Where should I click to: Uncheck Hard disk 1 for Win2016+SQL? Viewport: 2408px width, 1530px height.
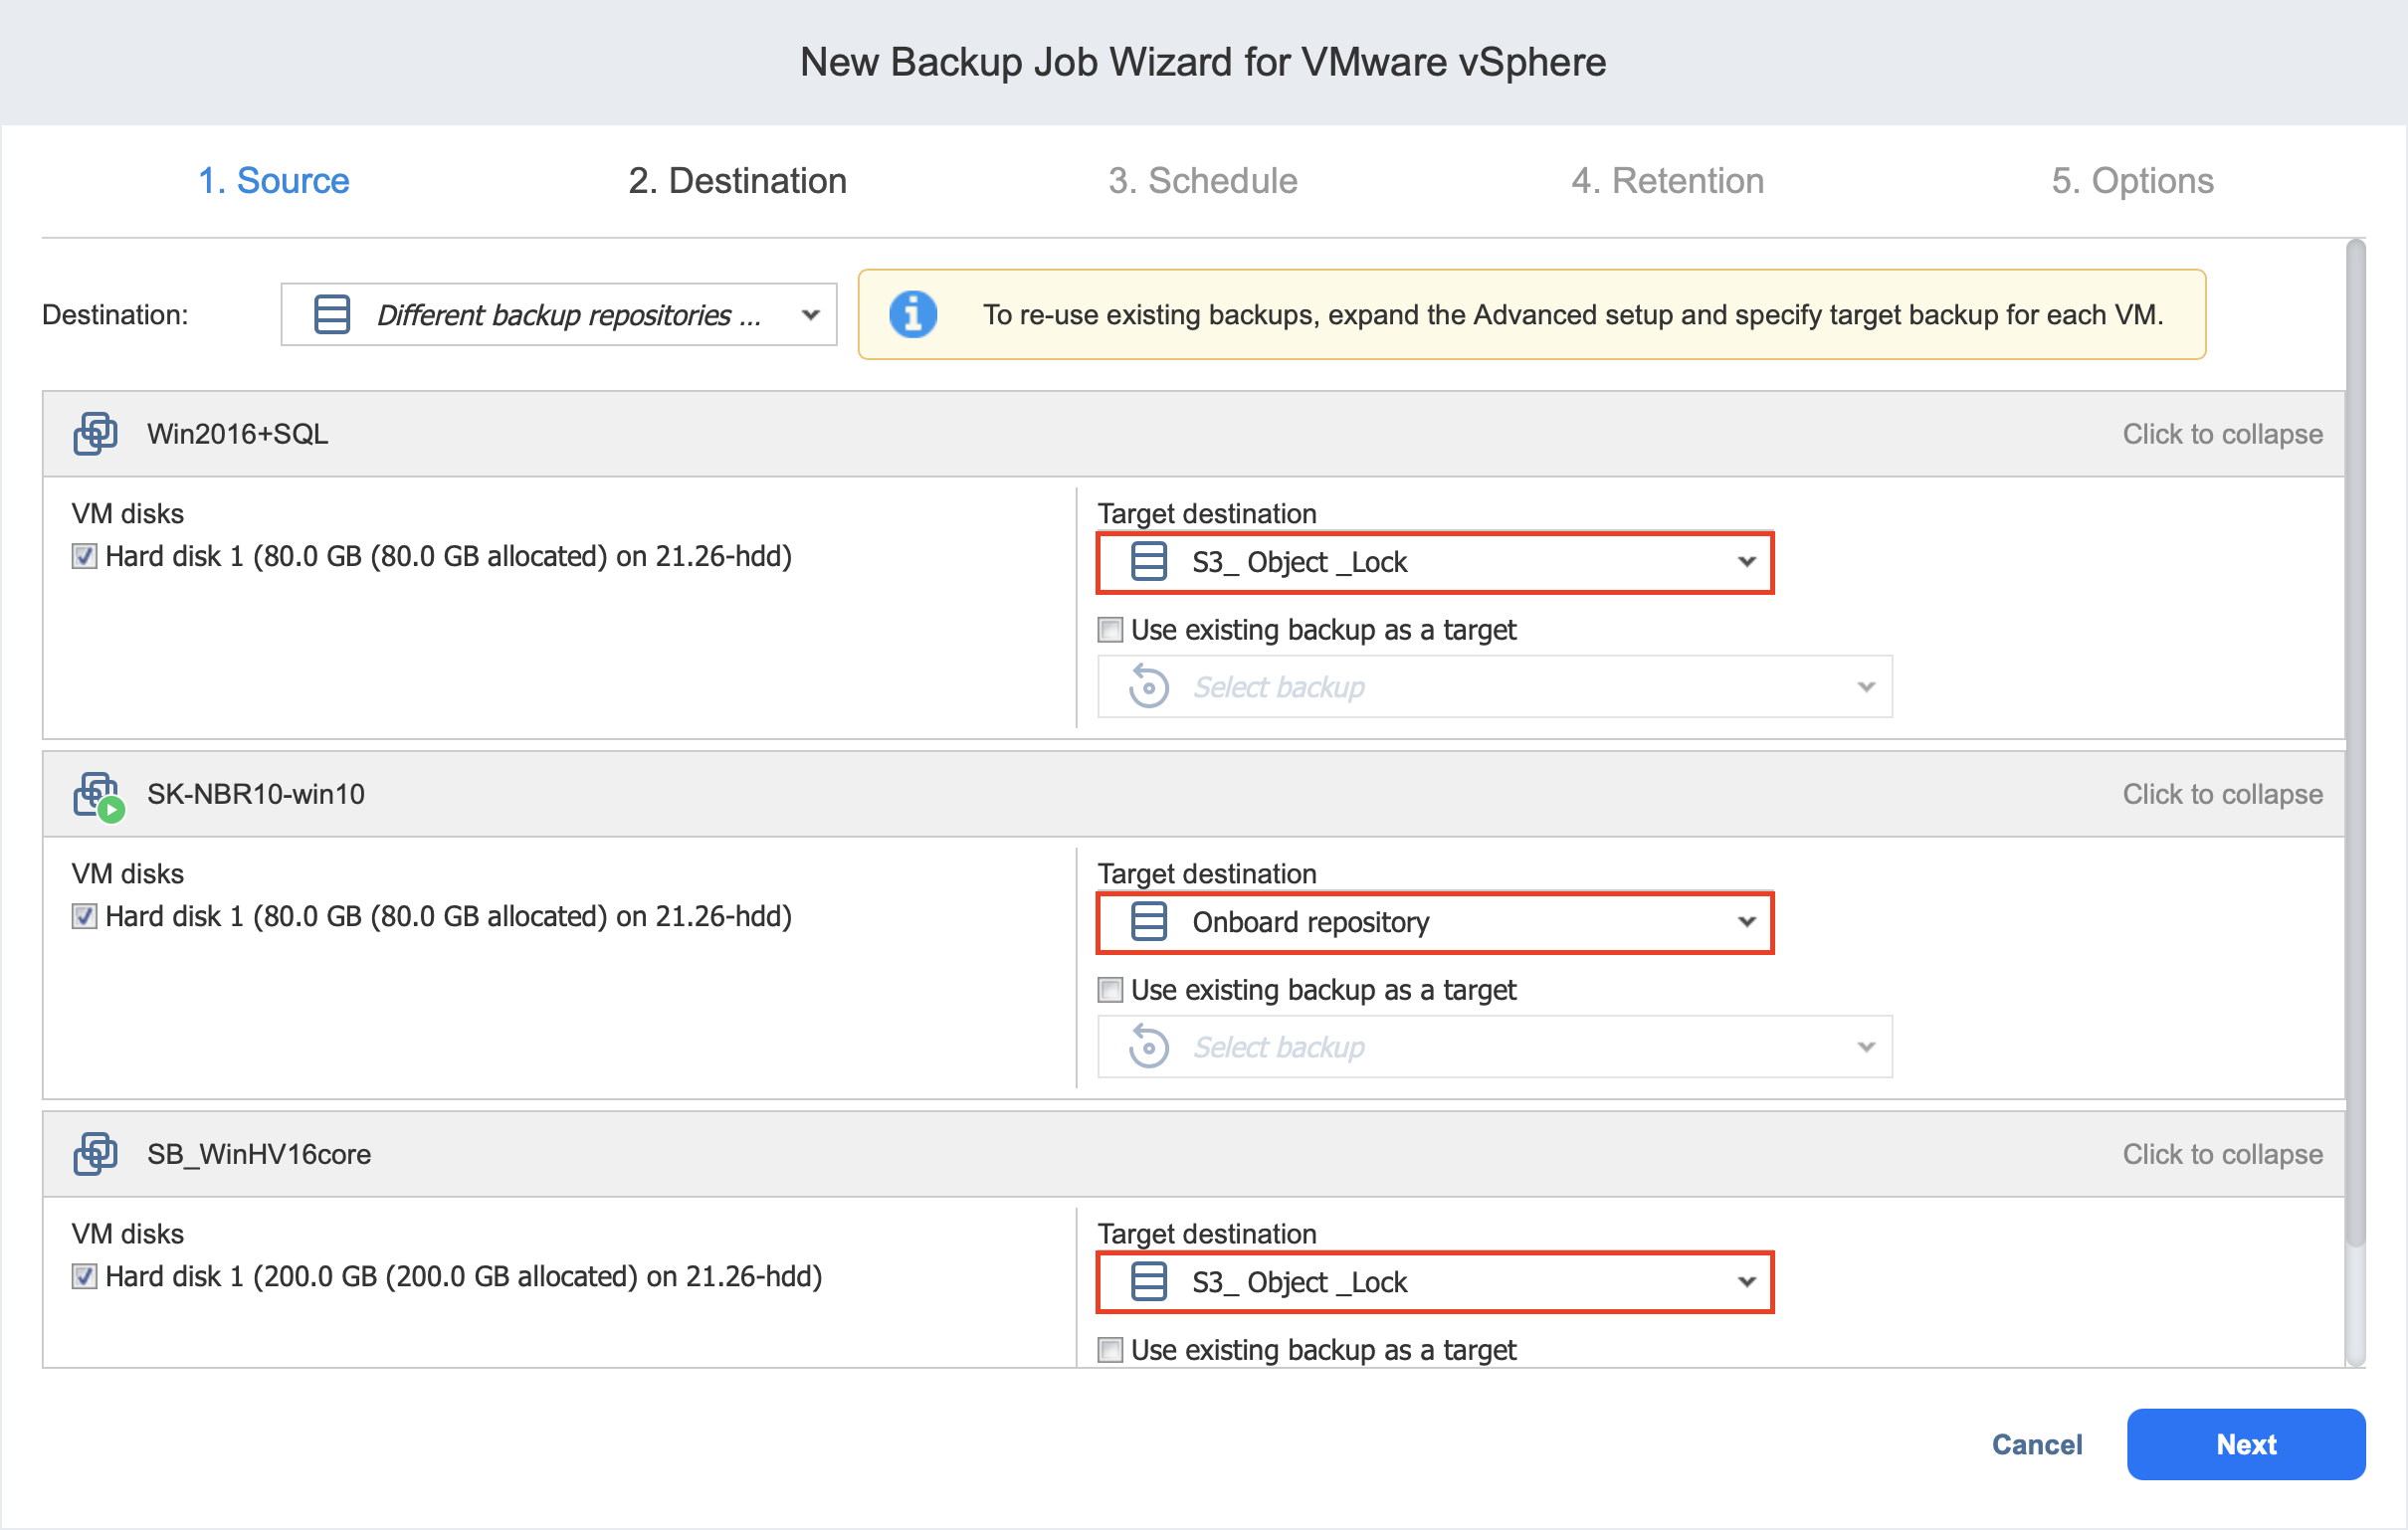84,556
